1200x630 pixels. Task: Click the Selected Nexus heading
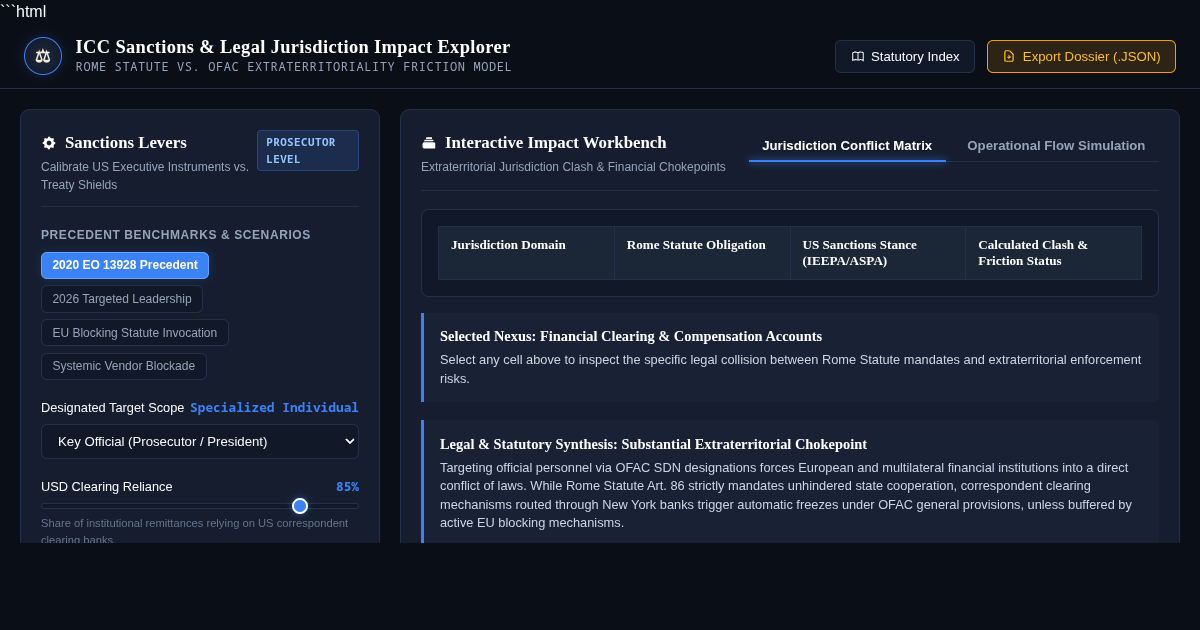coord(631,337)
